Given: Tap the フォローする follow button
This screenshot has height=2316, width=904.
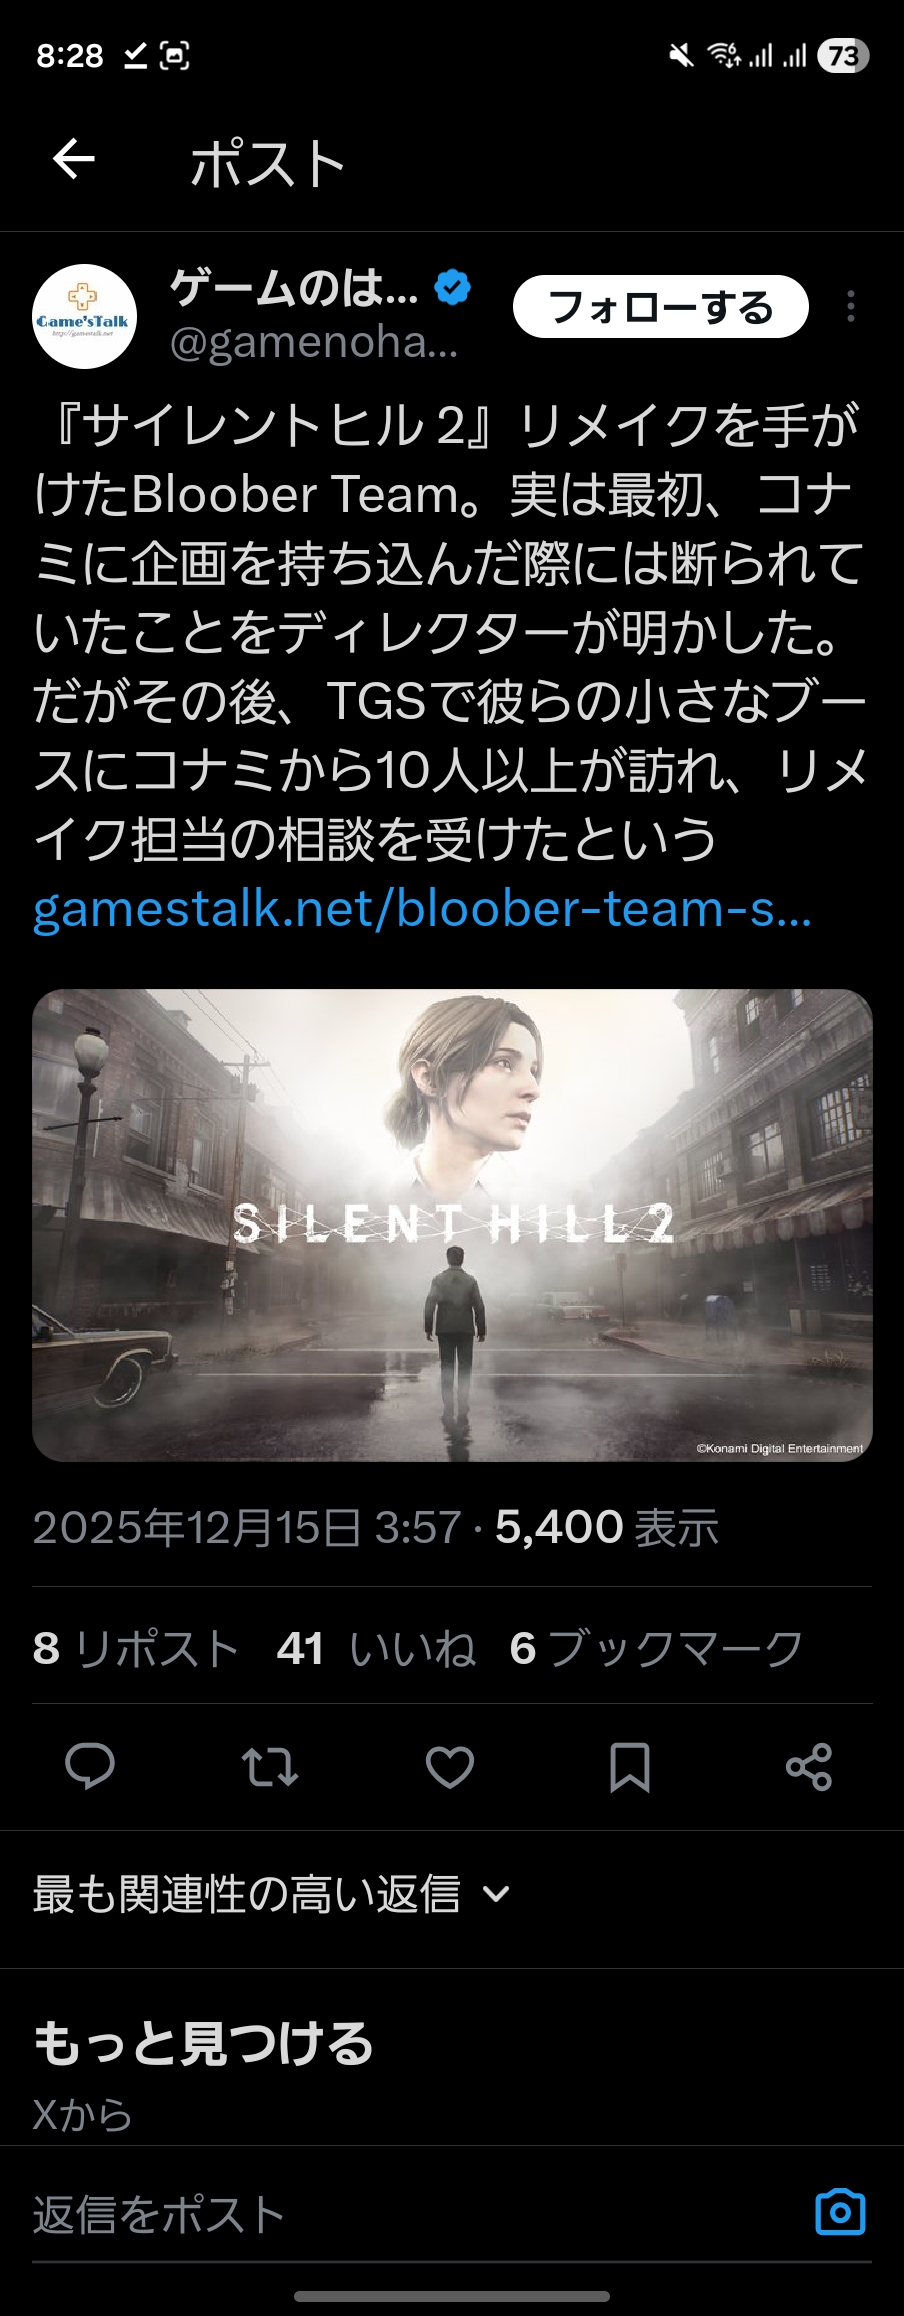Looking at the screenshot, I should [x=660, y=306].
